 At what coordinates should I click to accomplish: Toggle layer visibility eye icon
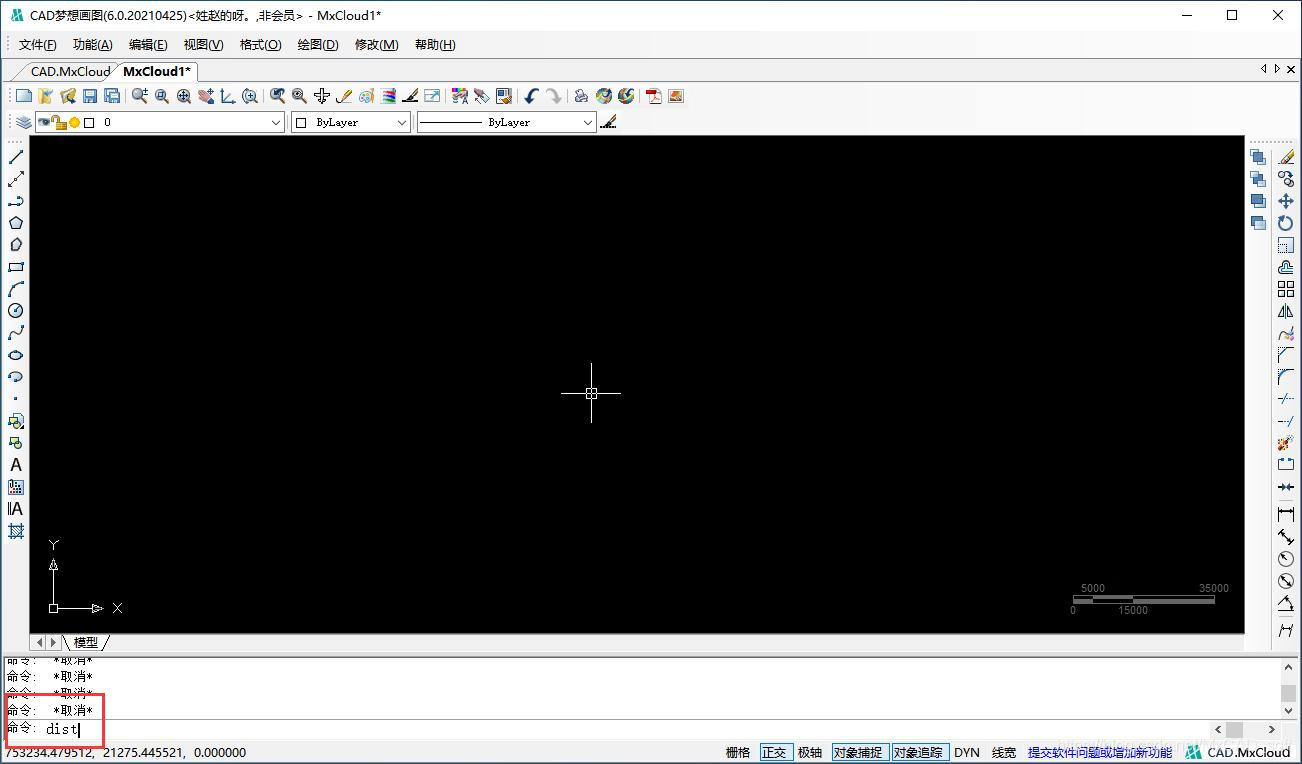click(x=44, y=122)
